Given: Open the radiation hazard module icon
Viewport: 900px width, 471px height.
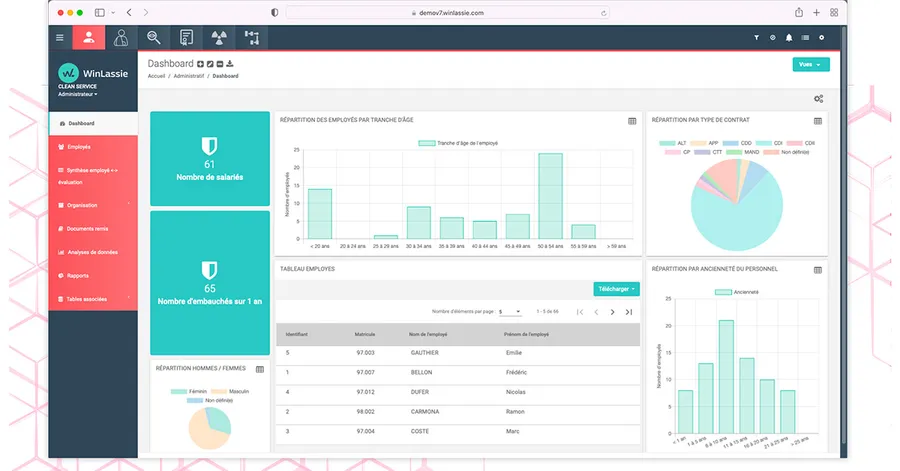Looking at the screenshot, I should (218, 38).
